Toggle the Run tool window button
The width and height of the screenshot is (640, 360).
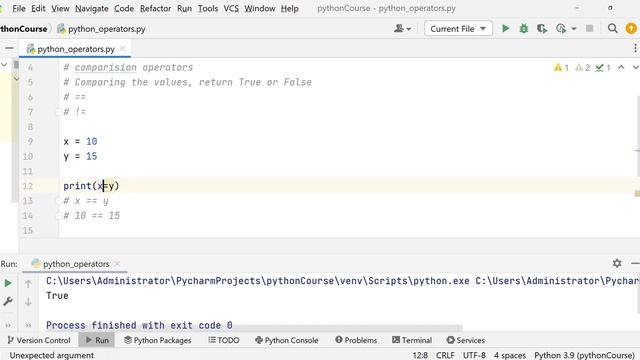(97, 340)
